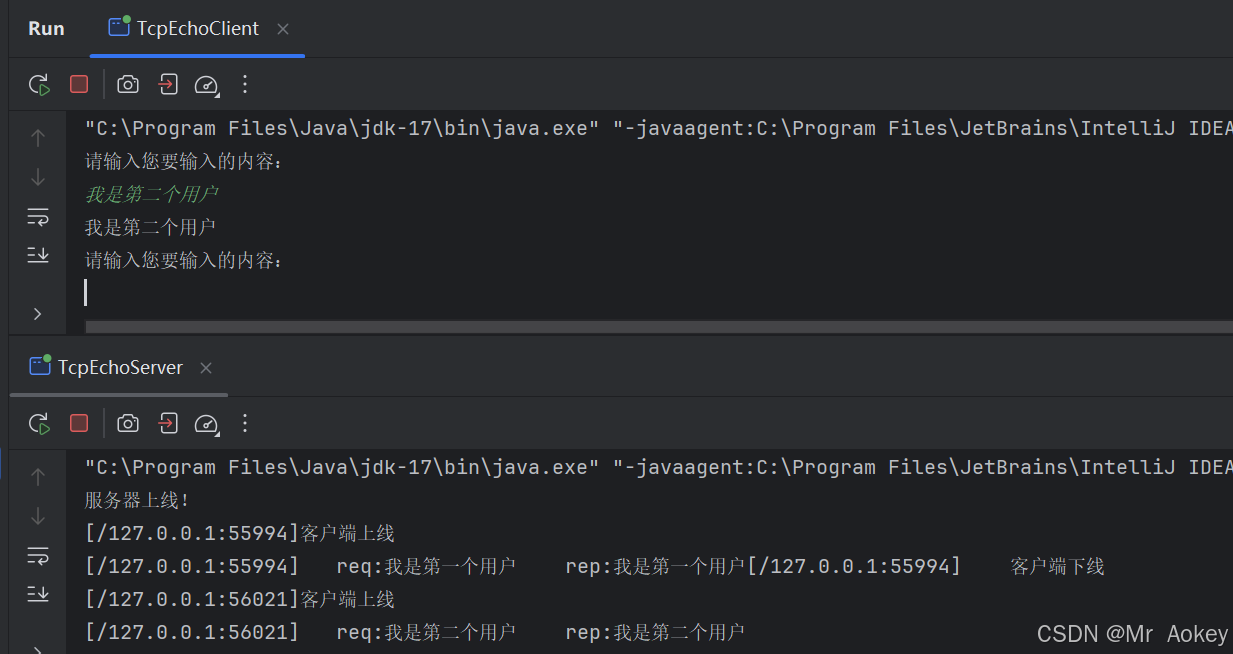Rerun the TcpEchoClient program
The width and height of the screenshot is (1233, 654).
pyautogui.click(x=39, y=85)
